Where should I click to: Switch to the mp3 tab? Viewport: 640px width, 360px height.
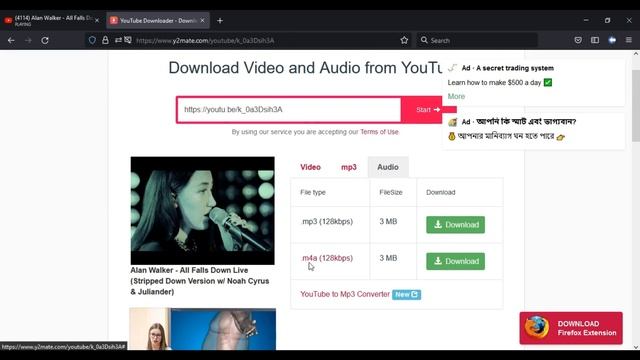point(349,167)
